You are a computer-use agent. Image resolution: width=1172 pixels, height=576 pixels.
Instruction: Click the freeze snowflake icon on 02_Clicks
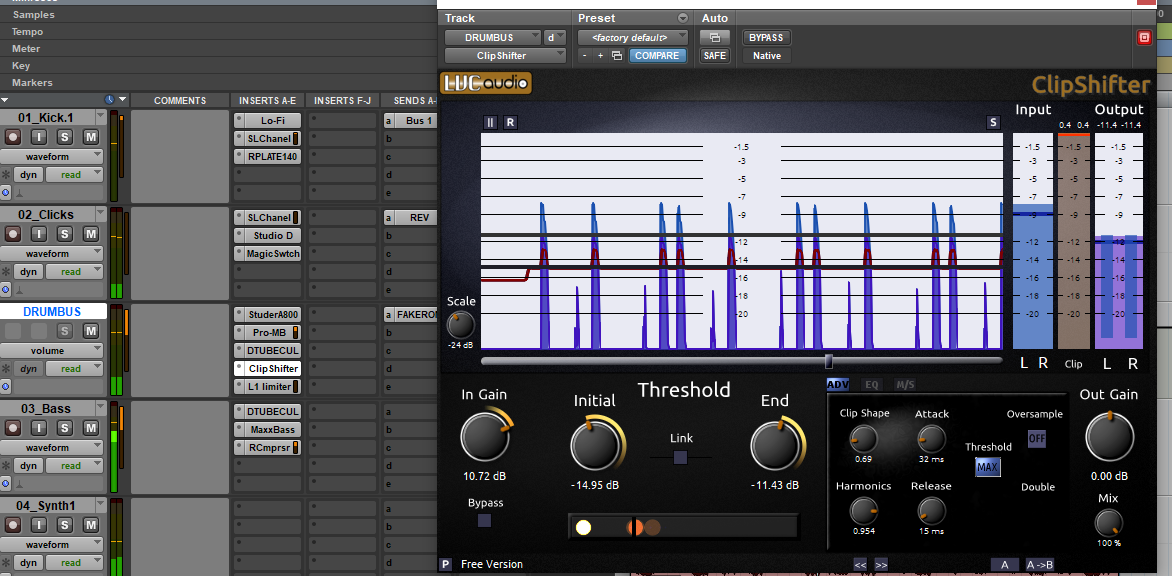tap(6, 272)
